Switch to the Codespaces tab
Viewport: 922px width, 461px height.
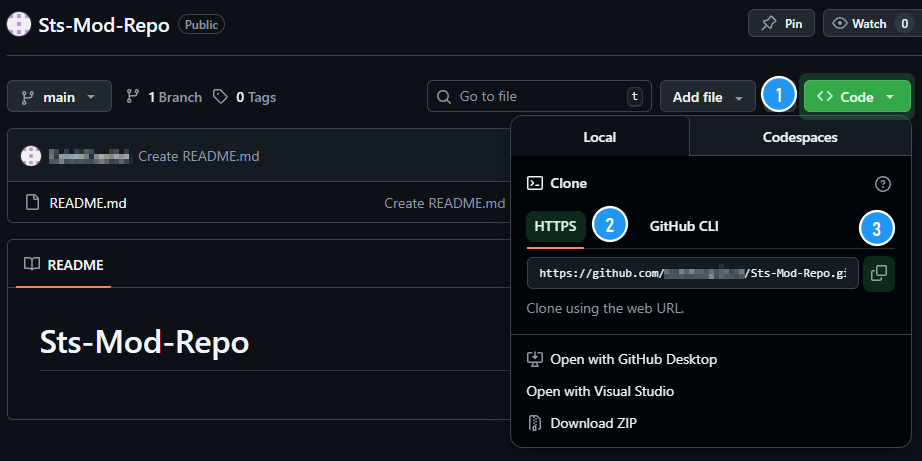tap(800, 137)
